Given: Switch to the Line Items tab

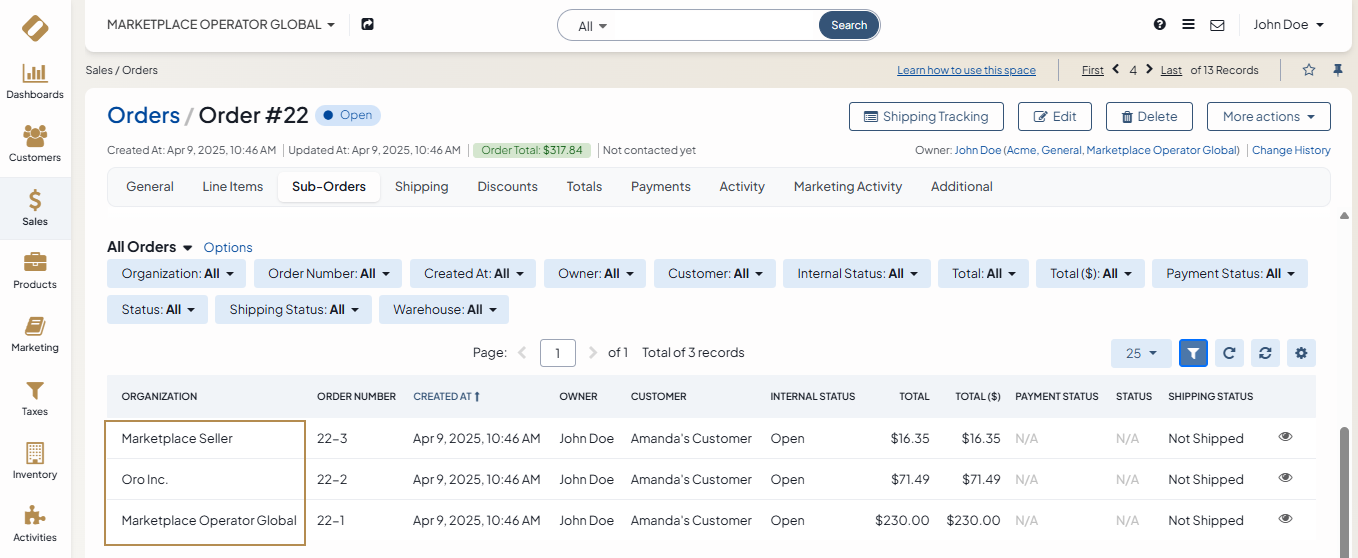Looking at the screenshot, I should pos(233,187).
